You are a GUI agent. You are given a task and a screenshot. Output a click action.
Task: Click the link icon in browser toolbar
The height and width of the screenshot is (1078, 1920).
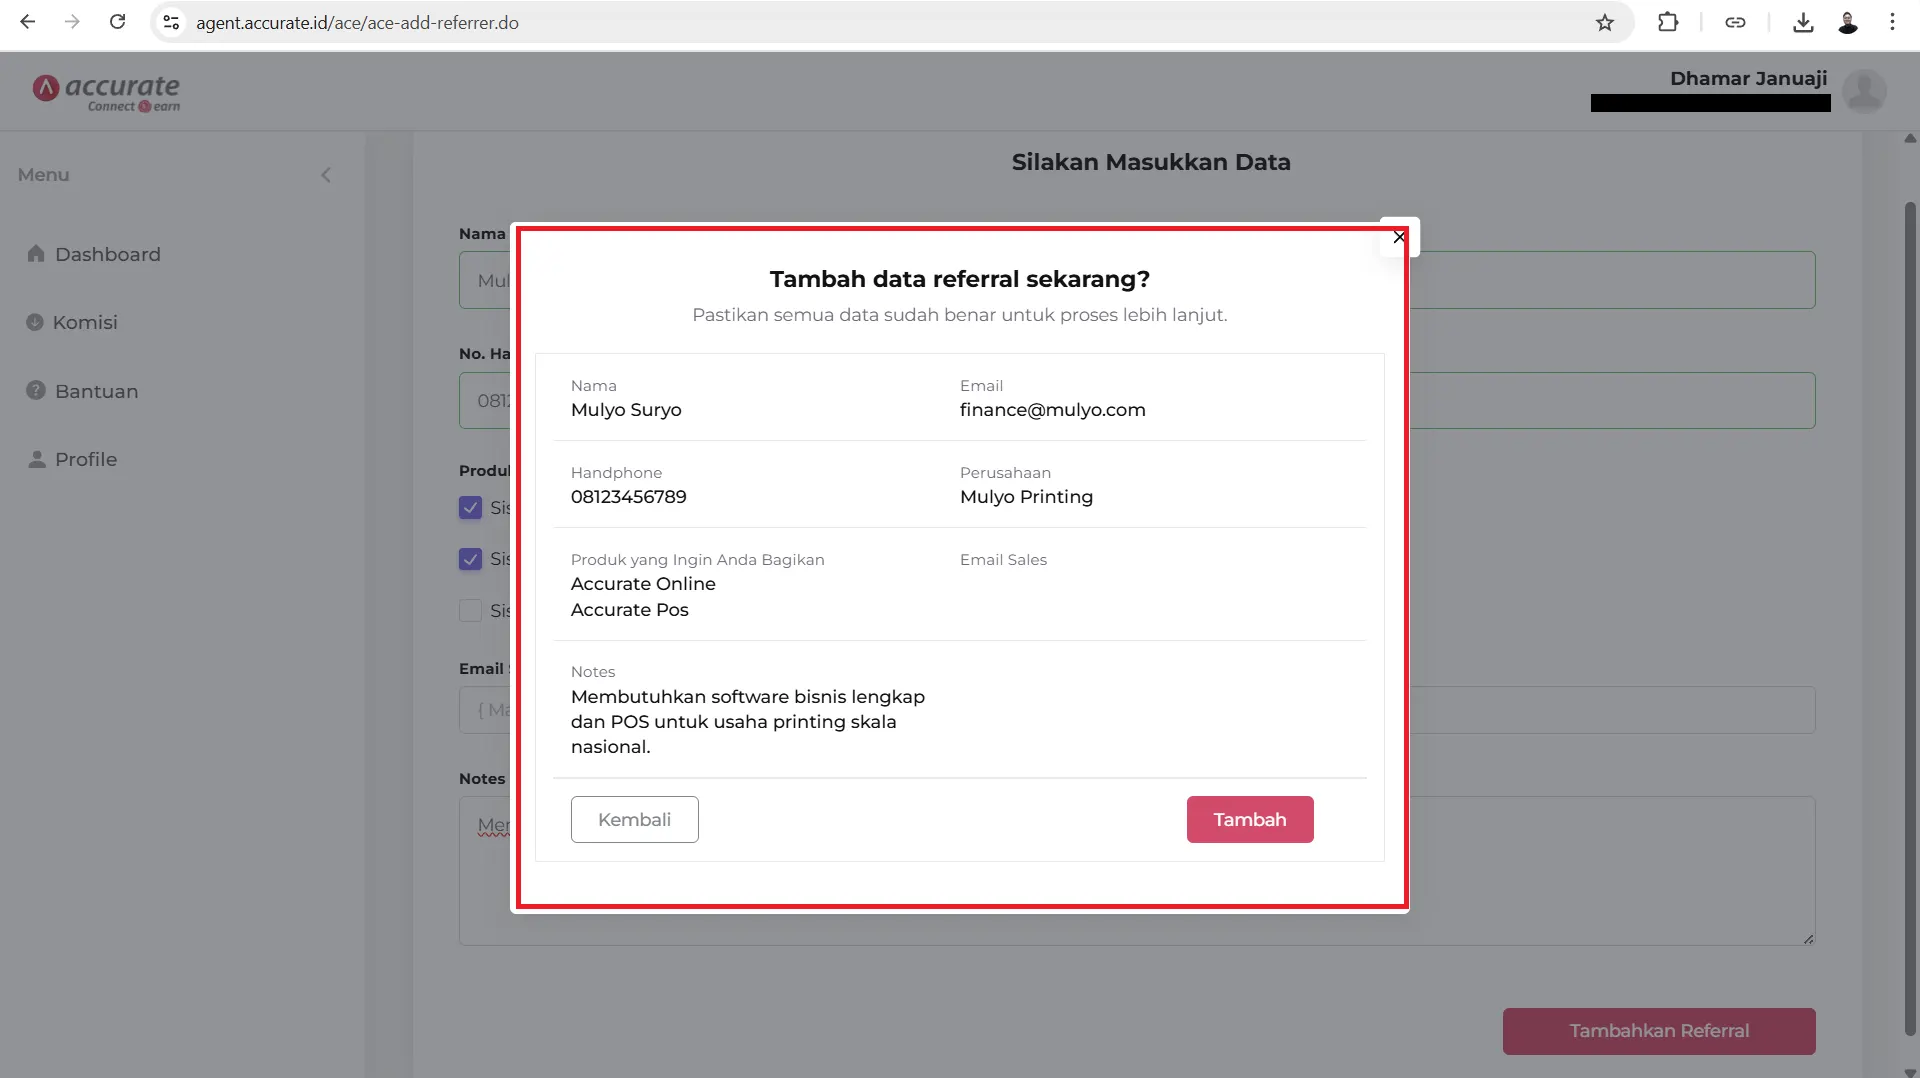[1735, 22]
